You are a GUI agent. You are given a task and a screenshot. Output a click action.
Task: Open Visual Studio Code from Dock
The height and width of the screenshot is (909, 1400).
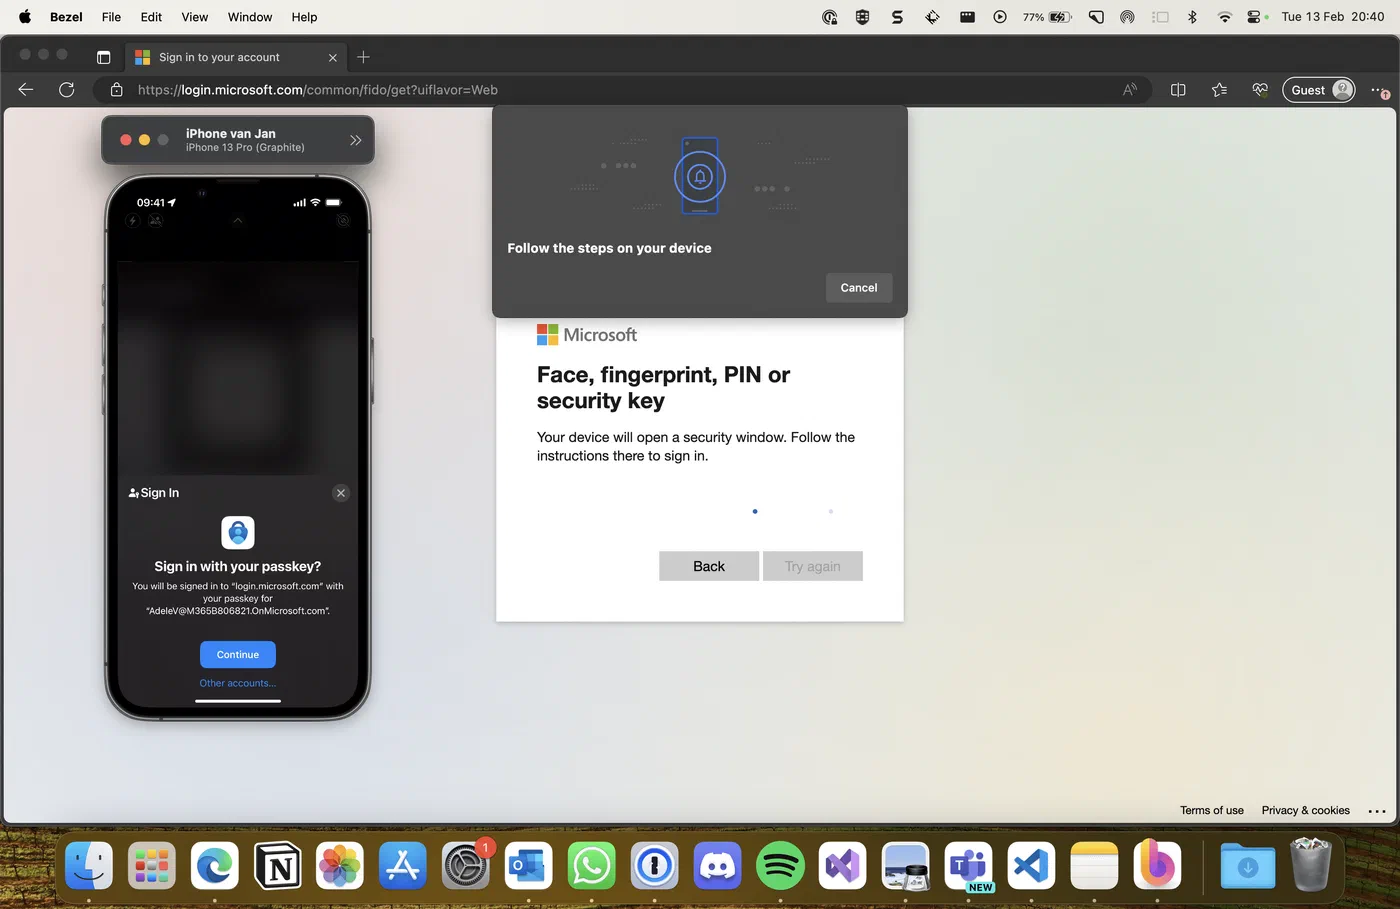(1031, 865)
